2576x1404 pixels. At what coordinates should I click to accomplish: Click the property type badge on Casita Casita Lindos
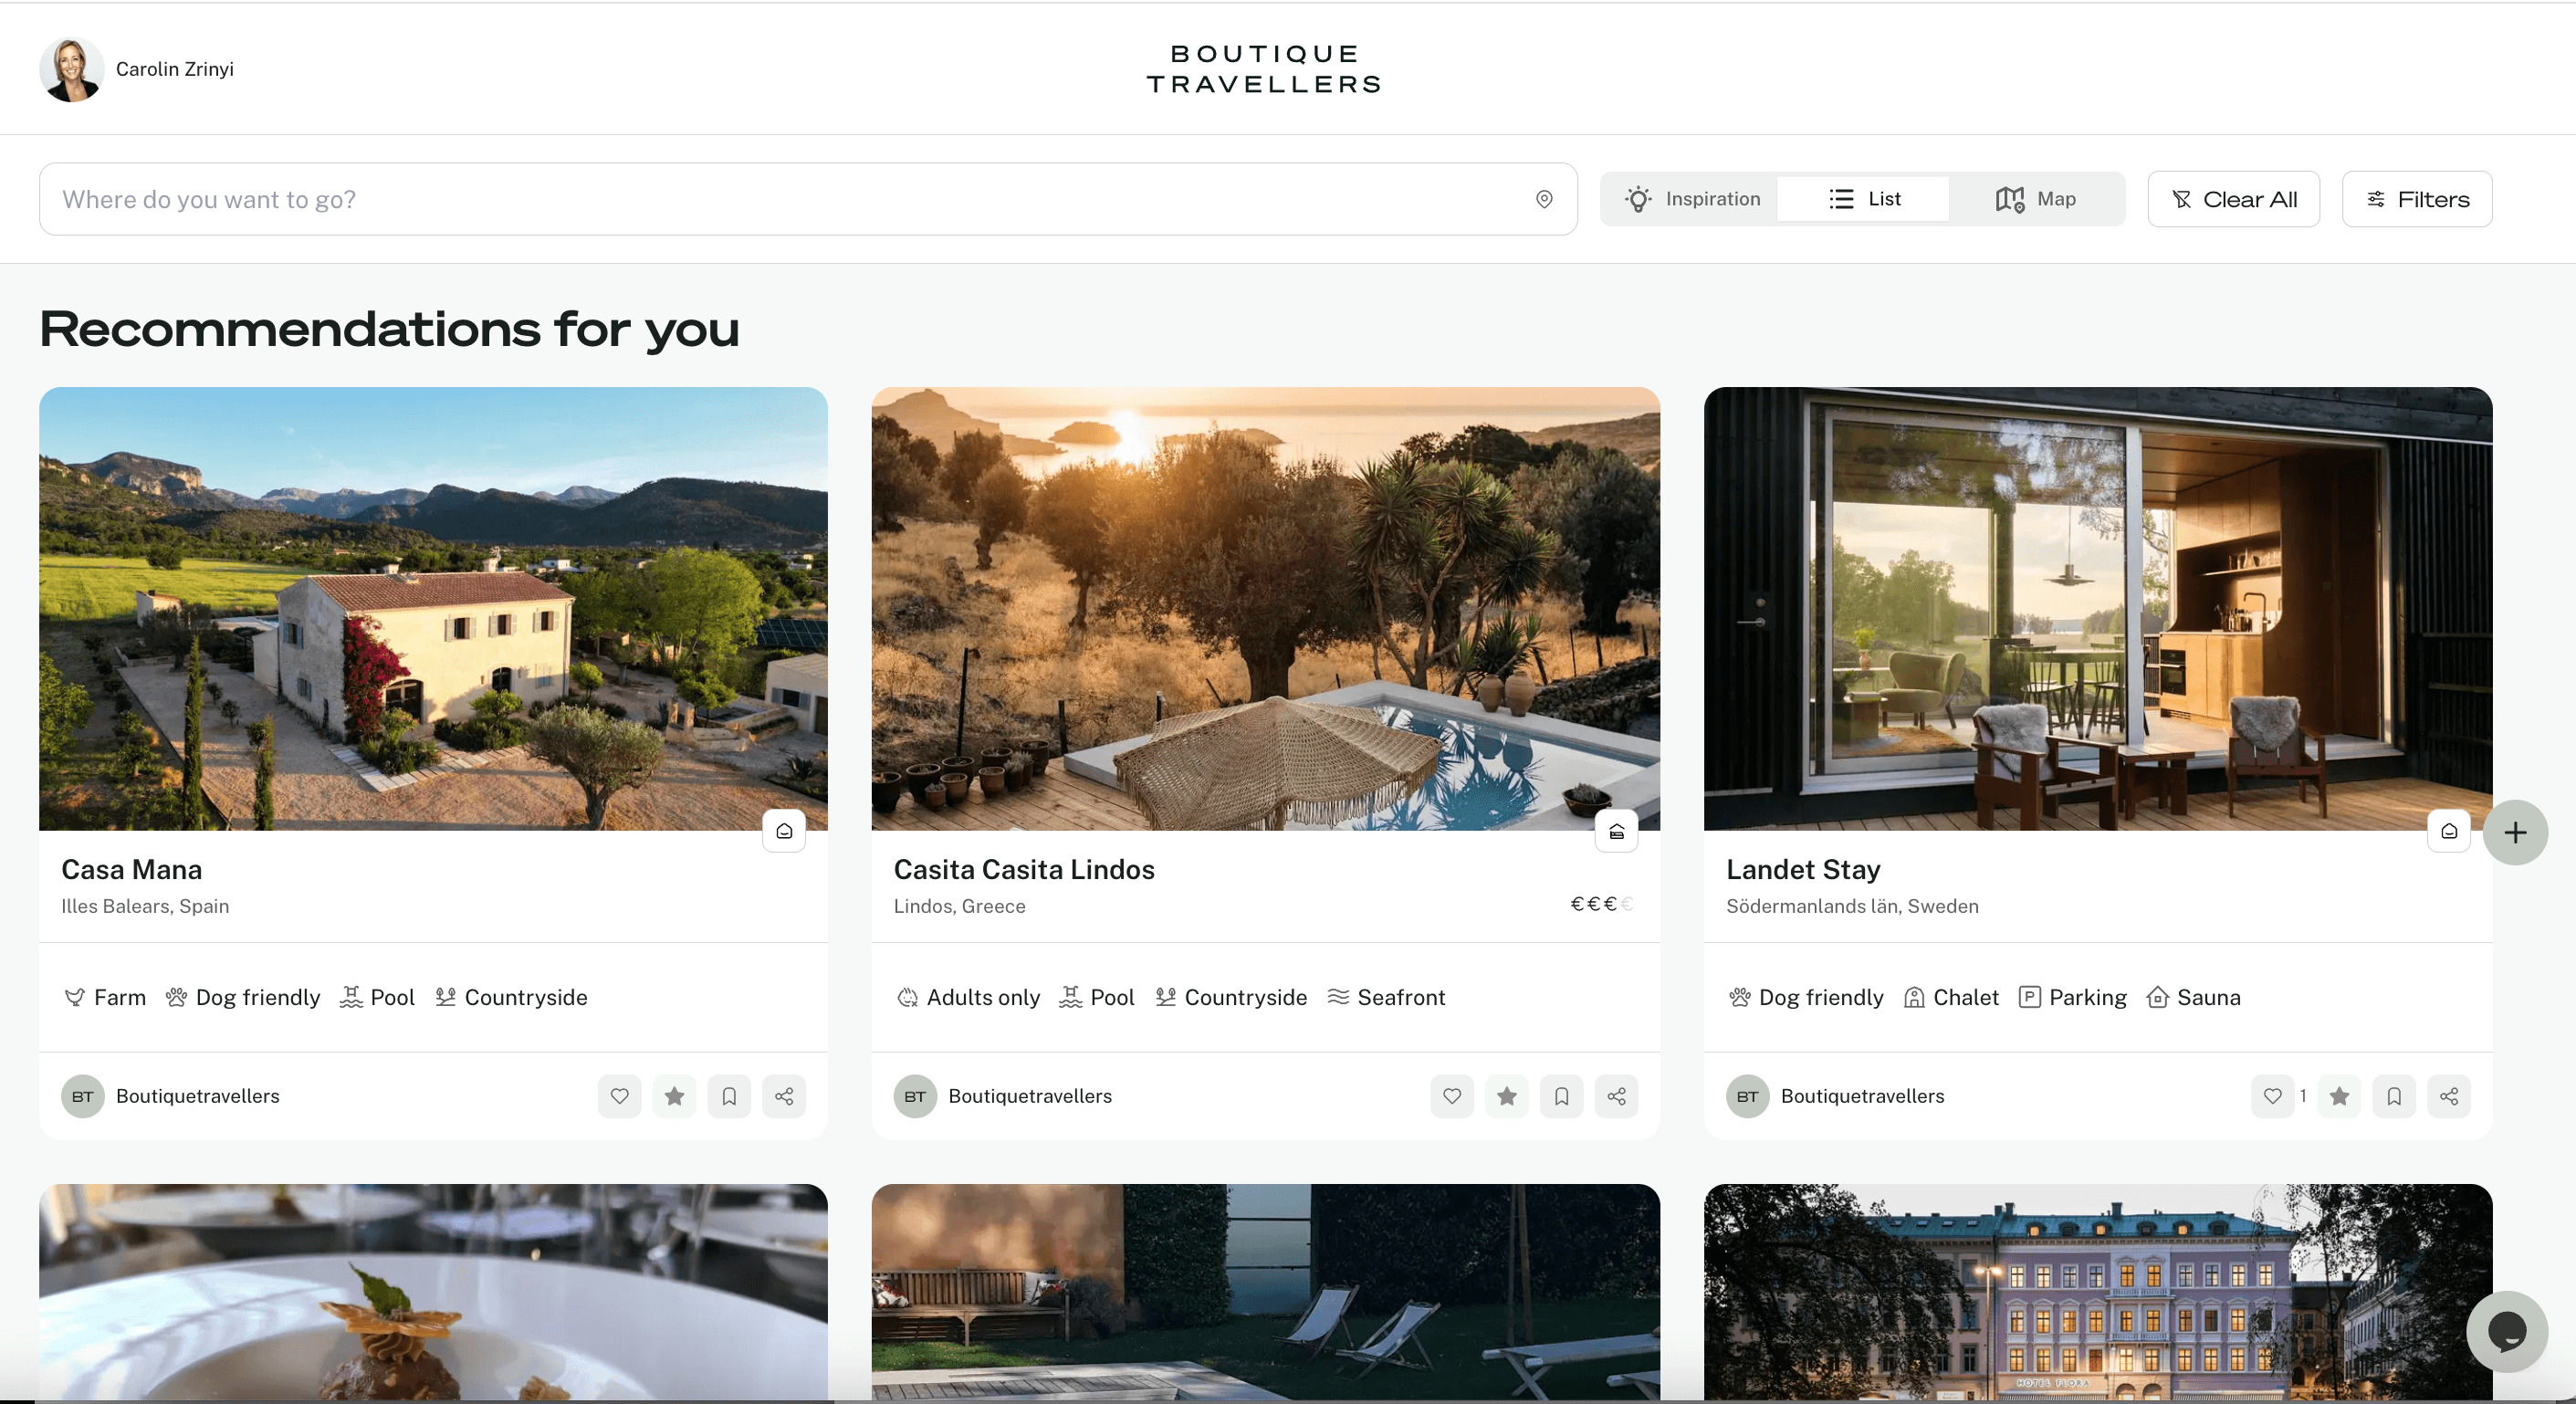(x=1616, y=831)
